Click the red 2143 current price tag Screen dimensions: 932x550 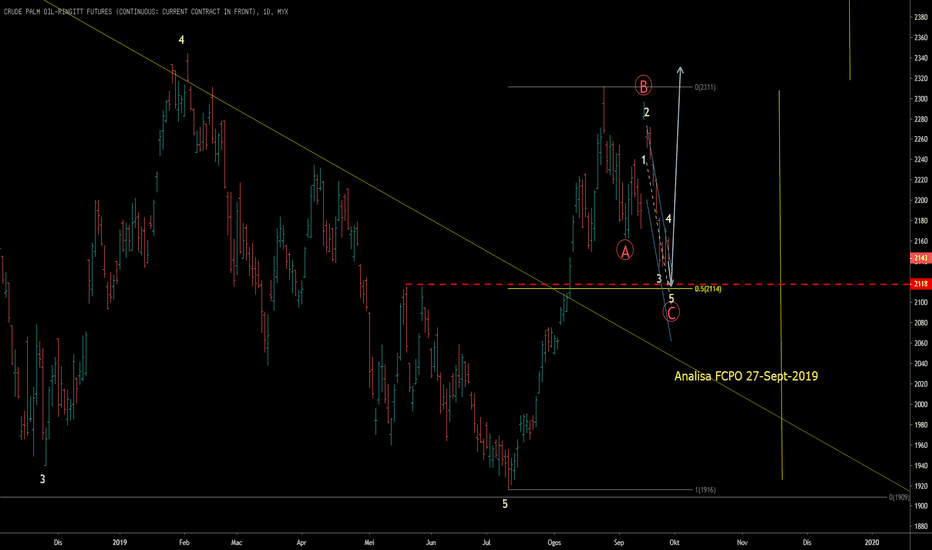921,258
